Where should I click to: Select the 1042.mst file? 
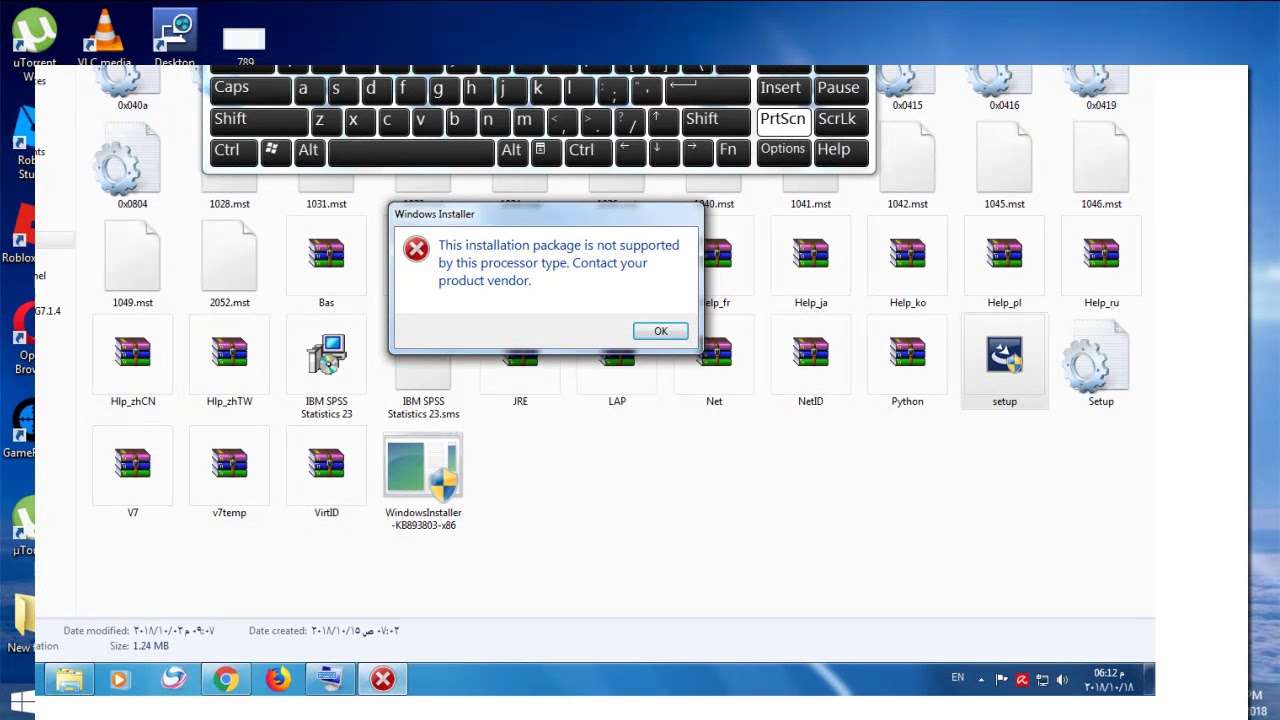[907, 165]
